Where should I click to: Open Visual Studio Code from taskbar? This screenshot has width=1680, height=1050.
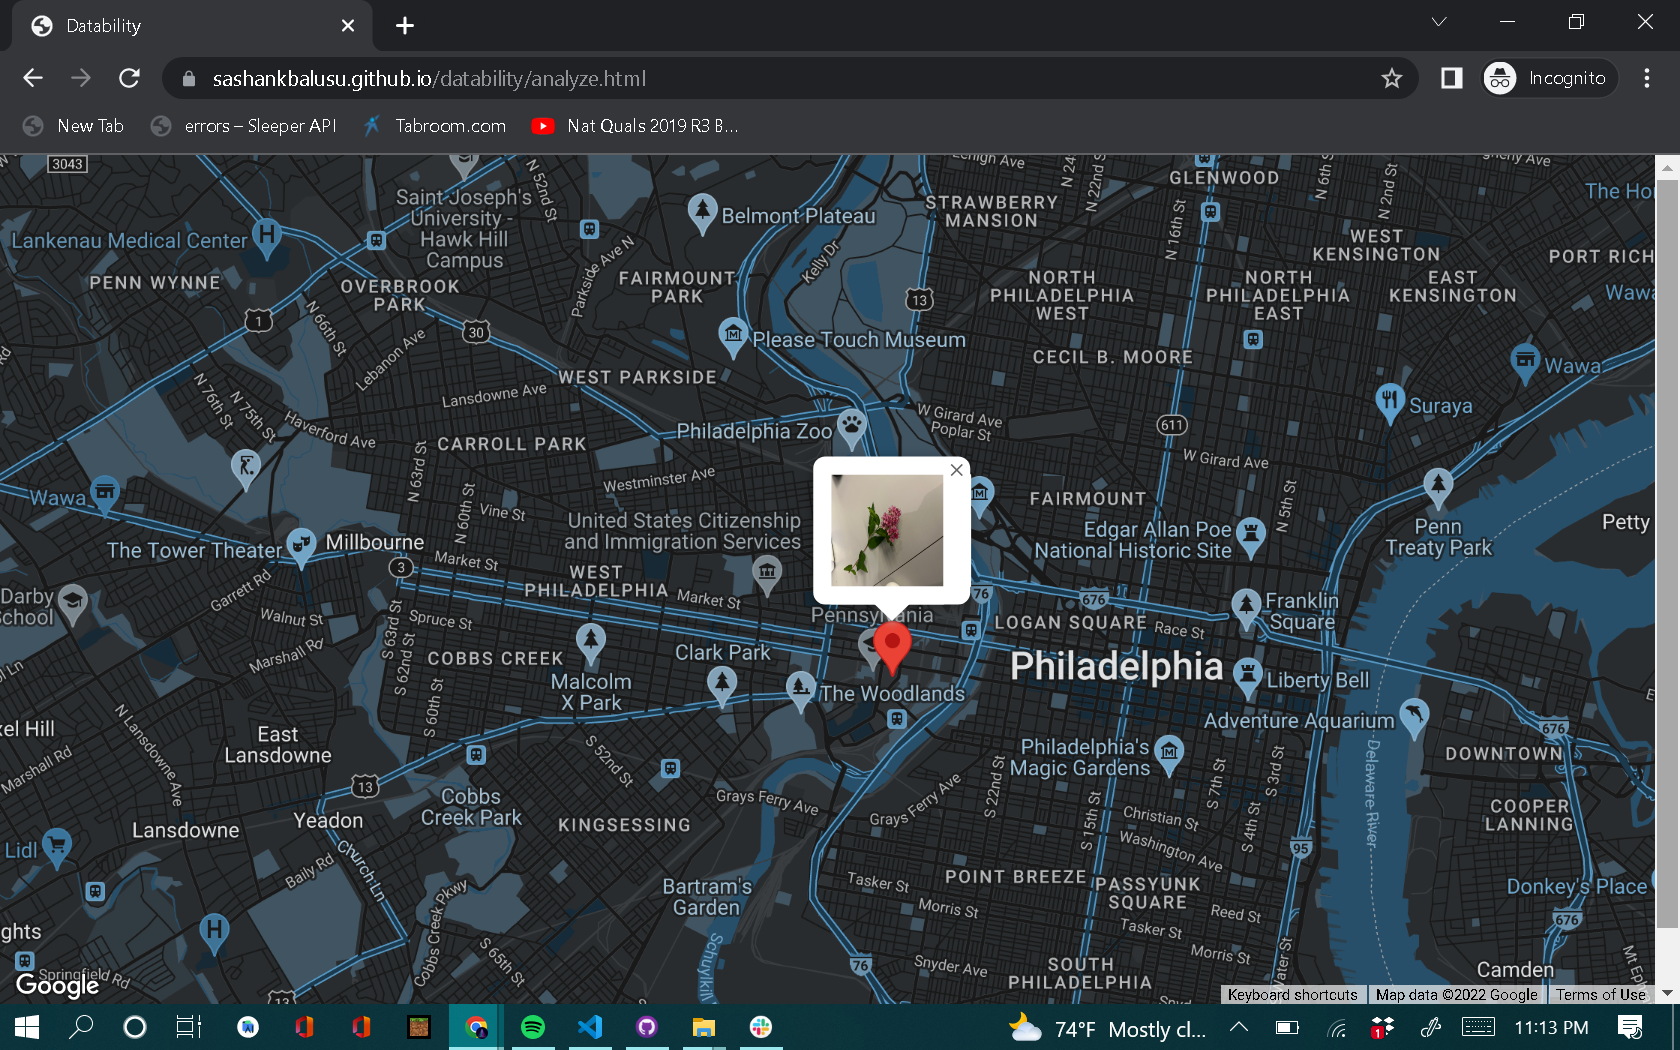pyautogui.click(x=590, y=1027)
